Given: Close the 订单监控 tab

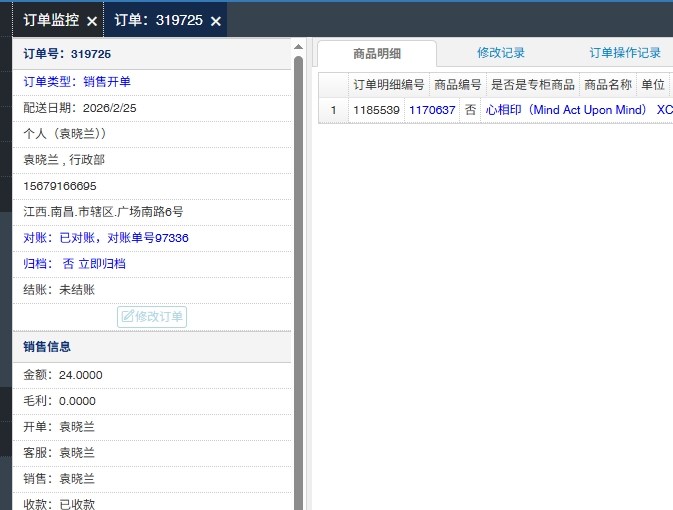Looking at the screenshot, I should pos(92,21).
